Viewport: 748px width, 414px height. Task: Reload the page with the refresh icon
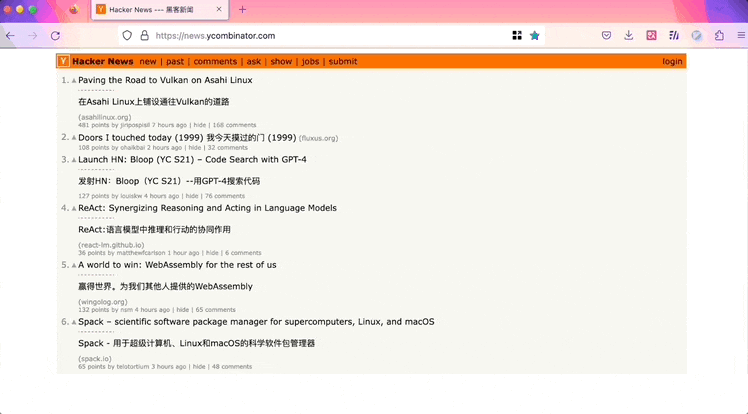click(55, 36)
